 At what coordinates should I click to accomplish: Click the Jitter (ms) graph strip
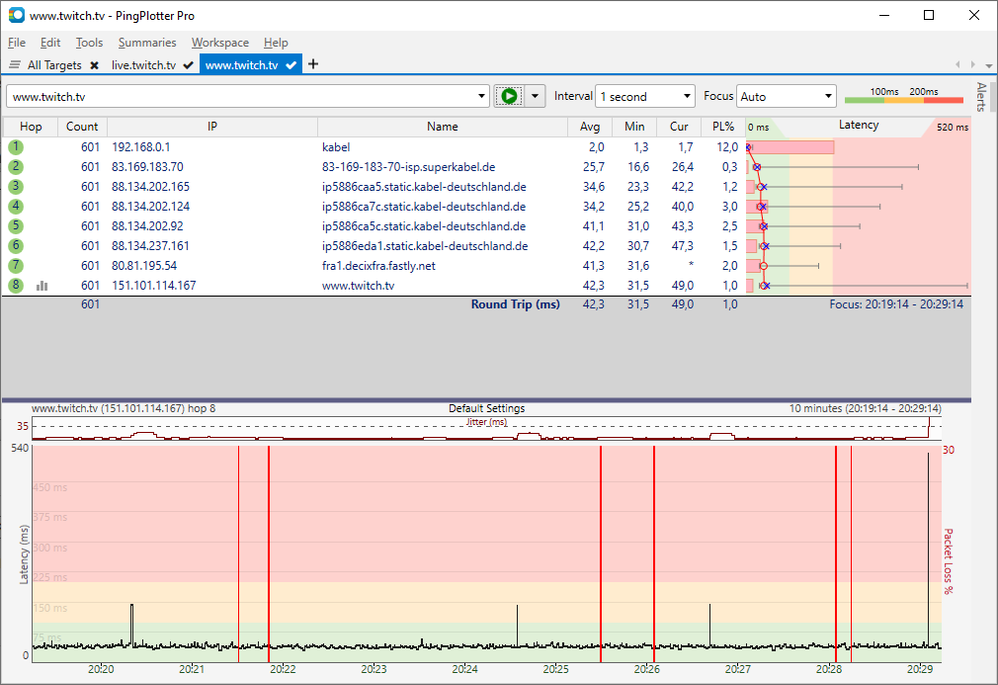[486, 428]
